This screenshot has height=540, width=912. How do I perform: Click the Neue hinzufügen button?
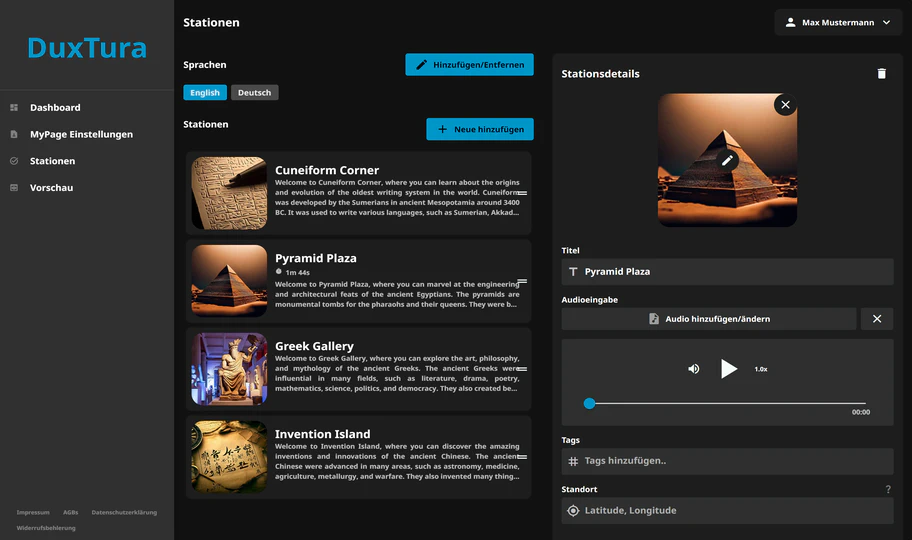pyautogui.click(x=480, y=129)
